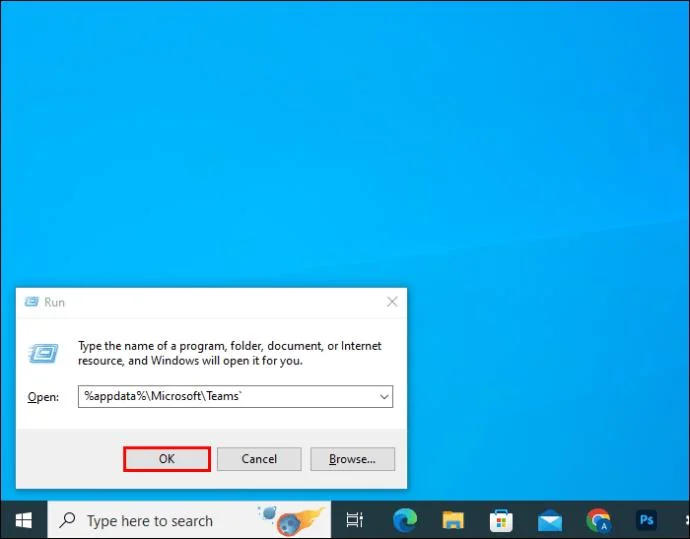Image resolution: width=690 pixels, height=539 pixels.
Task: Cancel the Run dialog
Action: [259, 459]
